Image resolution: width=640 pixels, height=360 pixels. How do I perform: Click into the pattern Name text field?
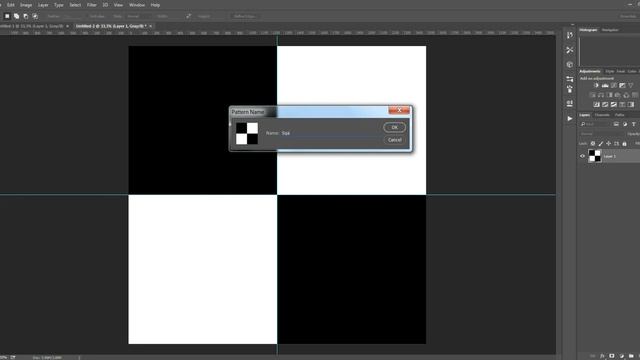coord(331,133)
